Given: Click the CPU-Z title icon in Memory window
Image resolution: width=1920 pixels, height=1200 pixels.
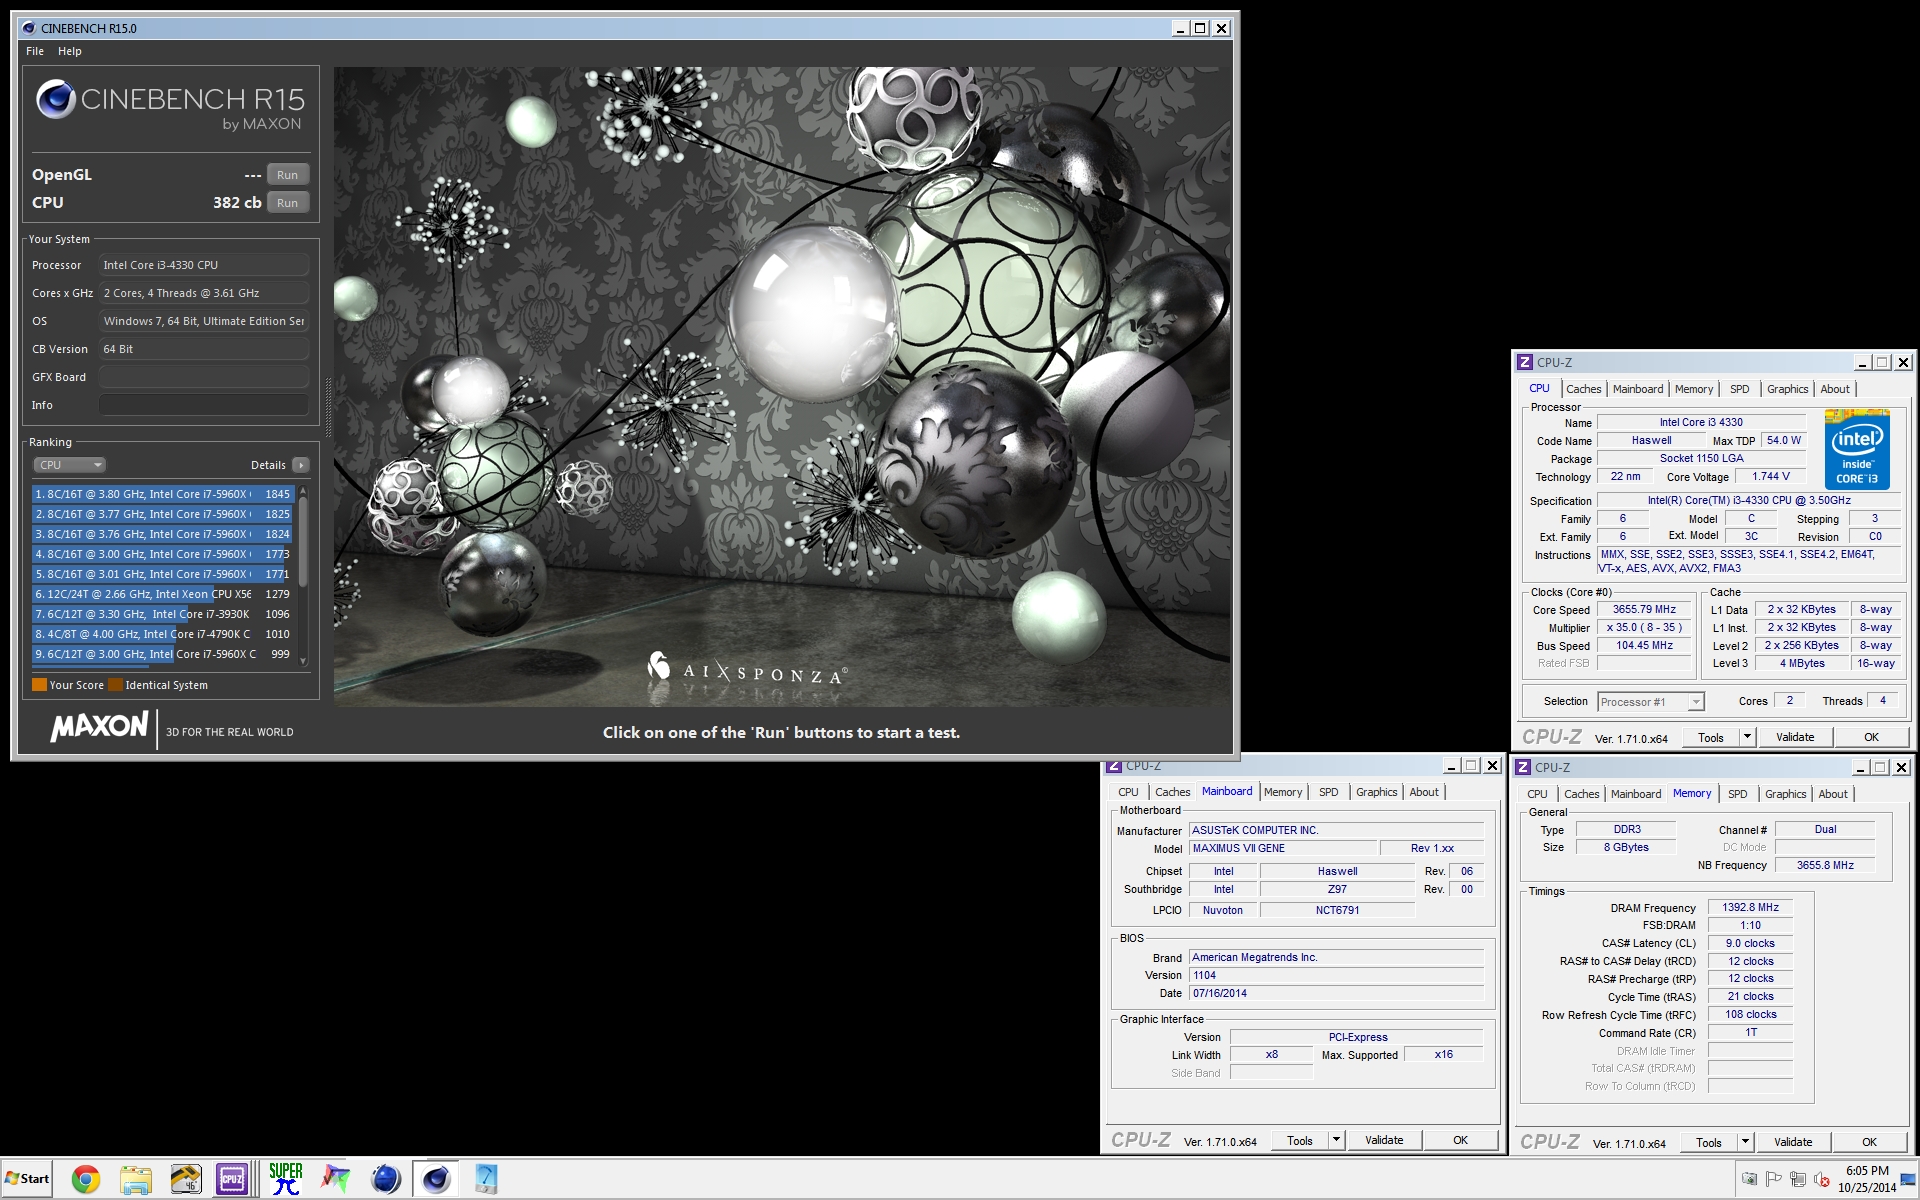Looking at the screenshot, I should (x=1523, y=767).
